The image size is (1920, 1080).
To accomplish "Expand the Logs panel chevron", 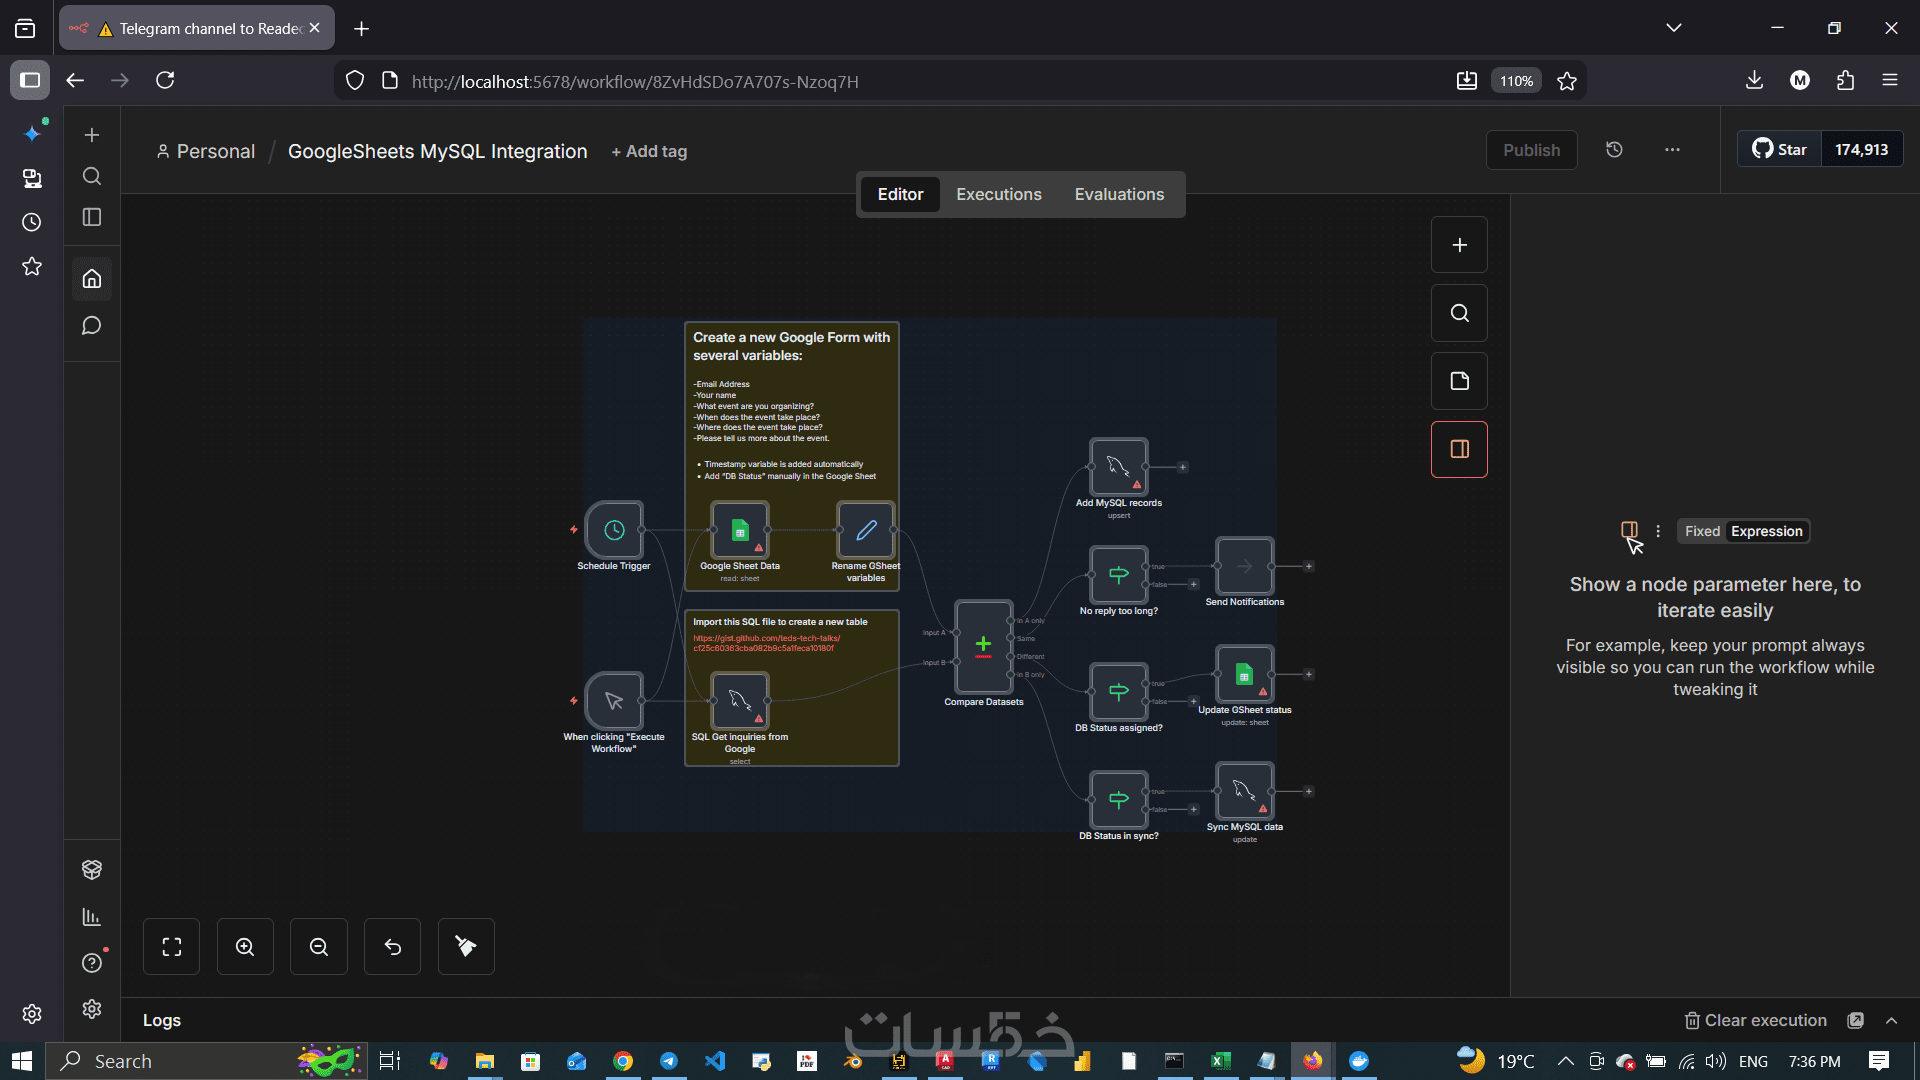I will pyautogui.click(x=1891, y=1020).
